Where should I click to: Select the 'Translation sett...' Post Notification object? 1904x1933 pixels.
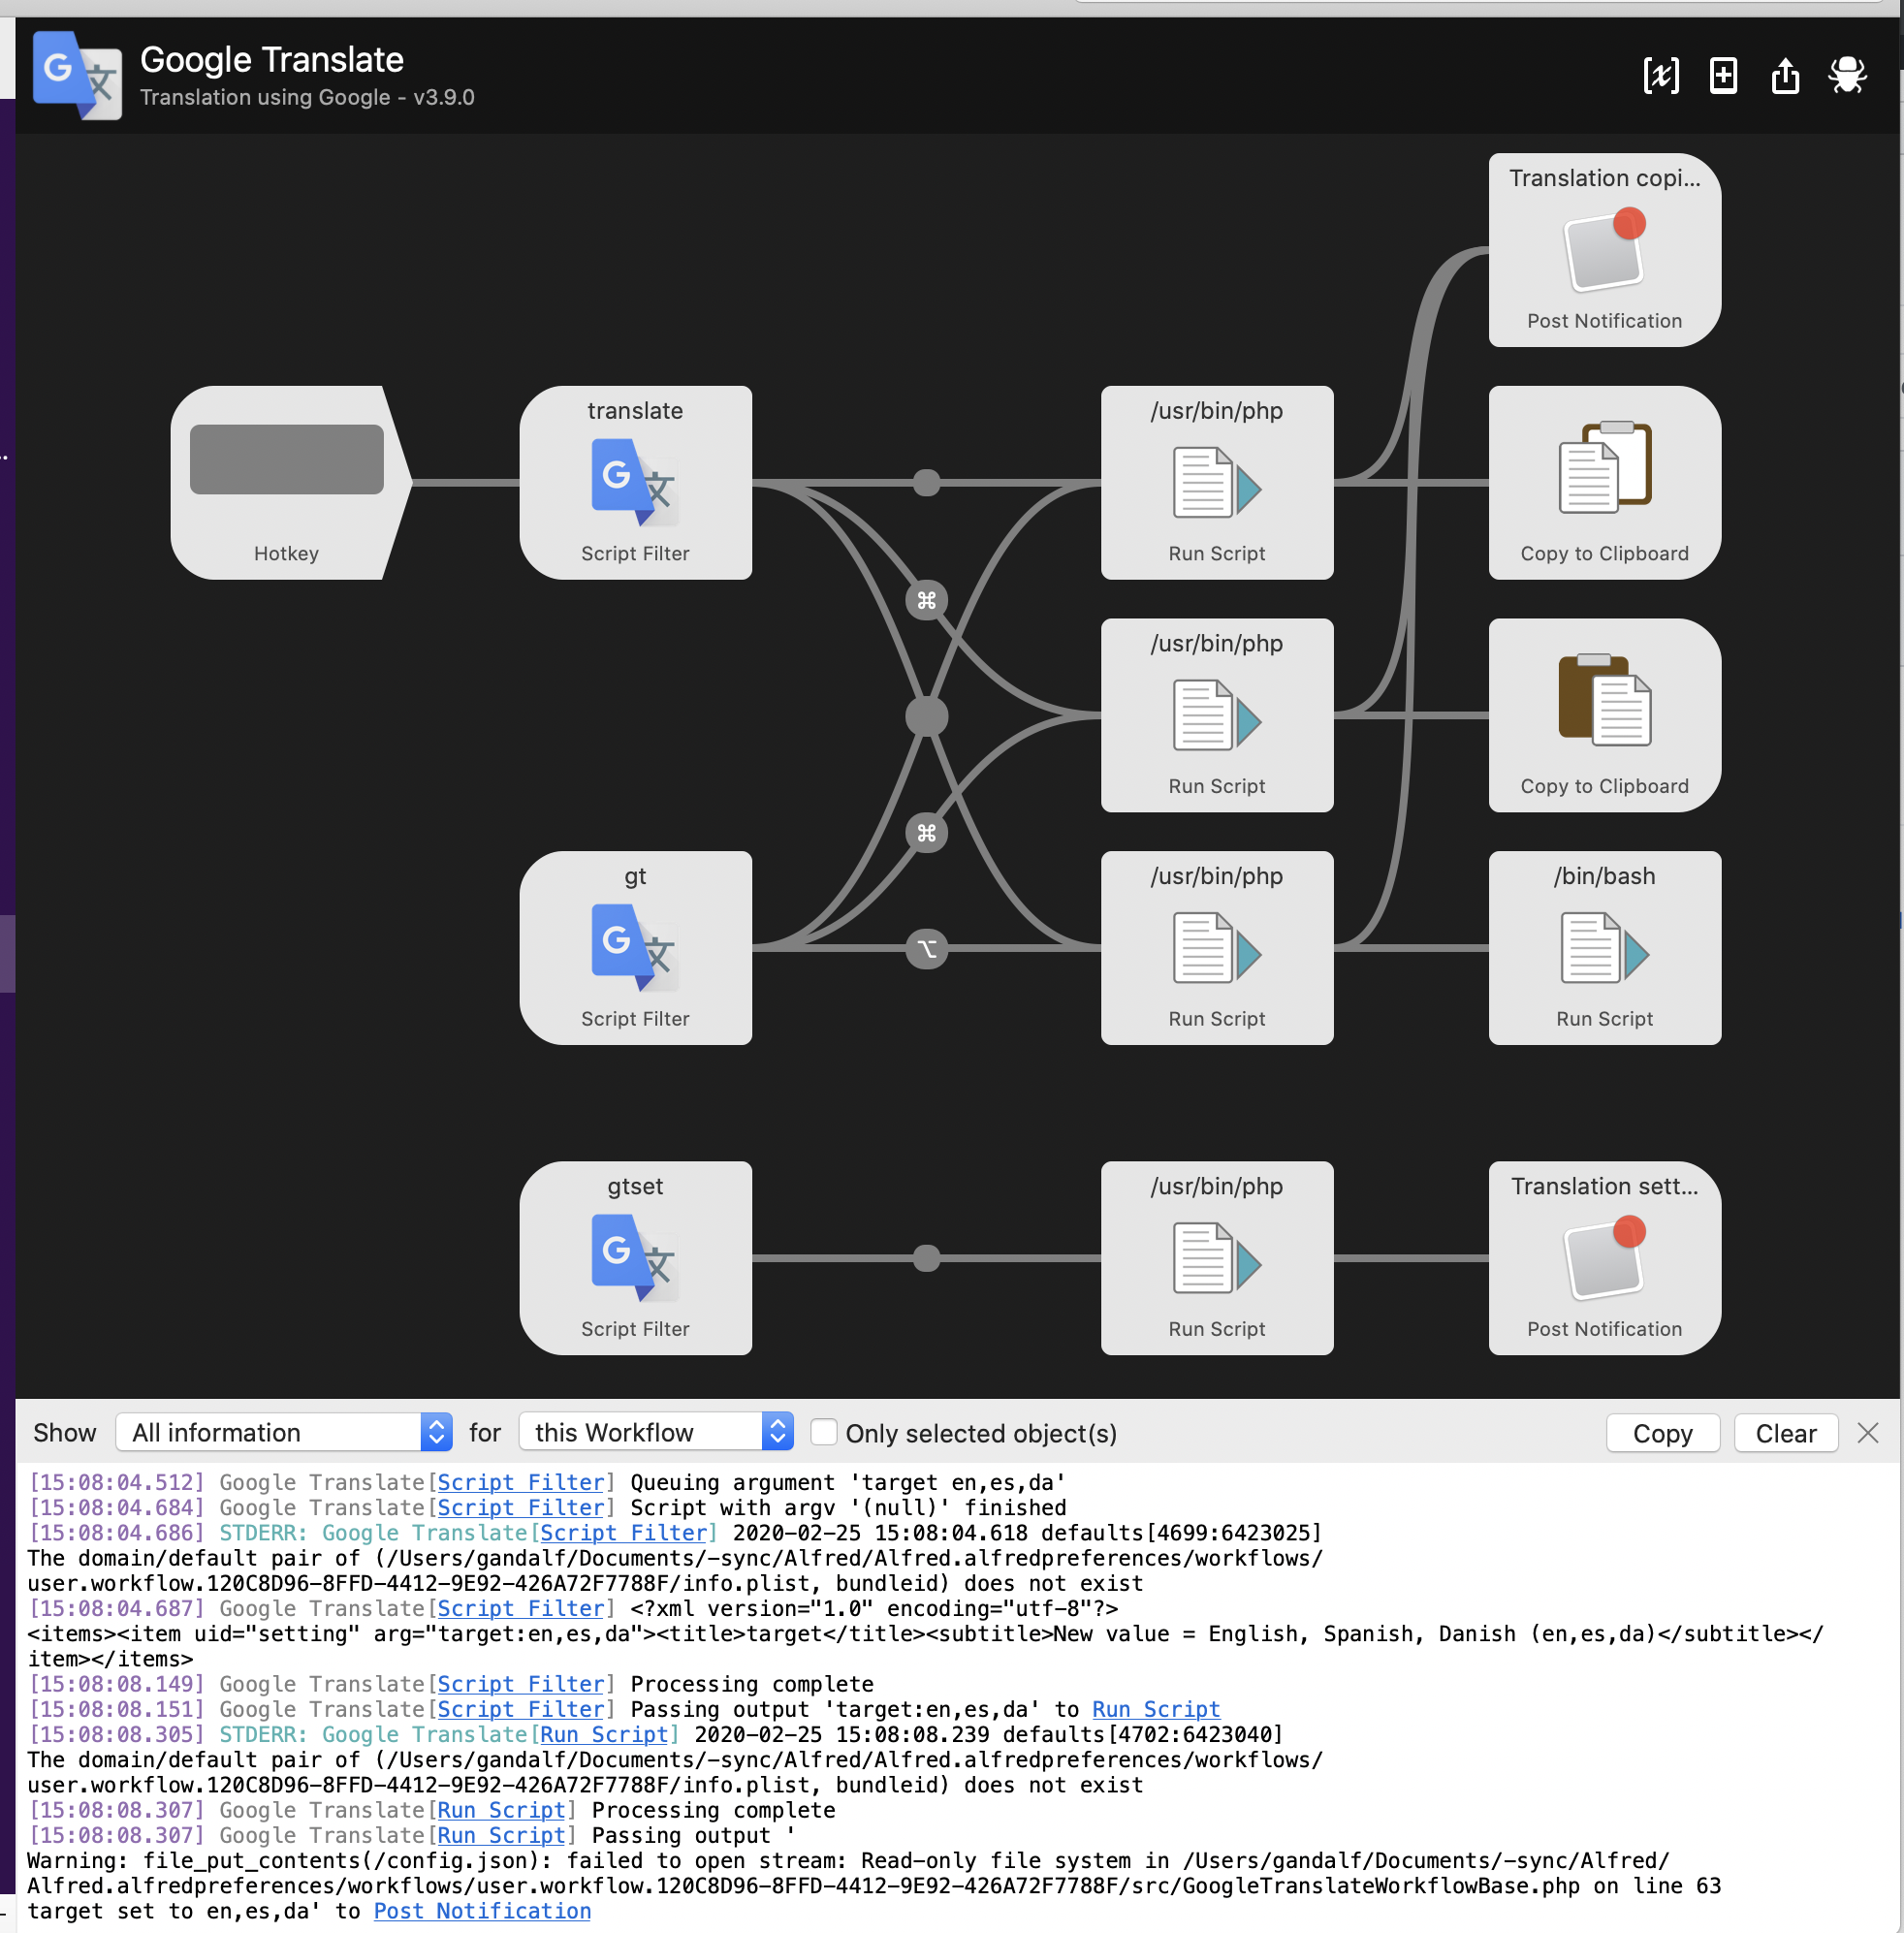[x=1604, y=1257]
